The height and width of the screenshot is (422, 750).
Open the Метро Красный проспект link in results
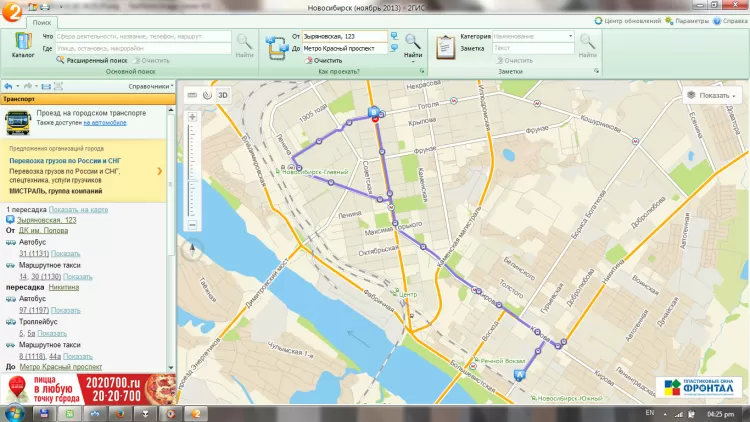[x=61, y=366]
